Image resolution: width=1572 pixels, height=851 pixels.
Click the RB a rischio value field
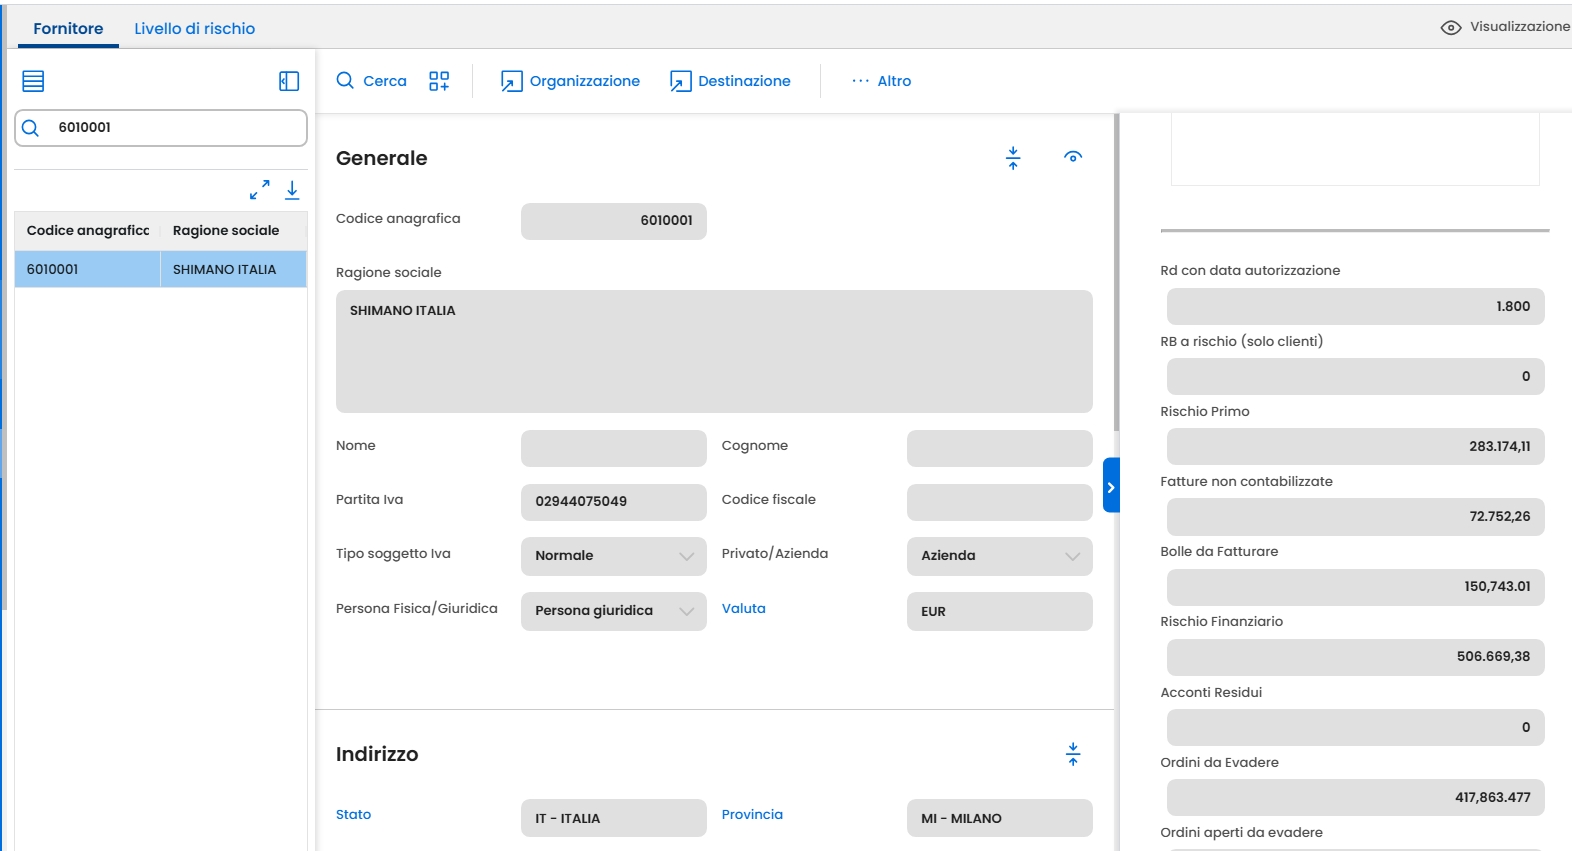(1356, 376)
